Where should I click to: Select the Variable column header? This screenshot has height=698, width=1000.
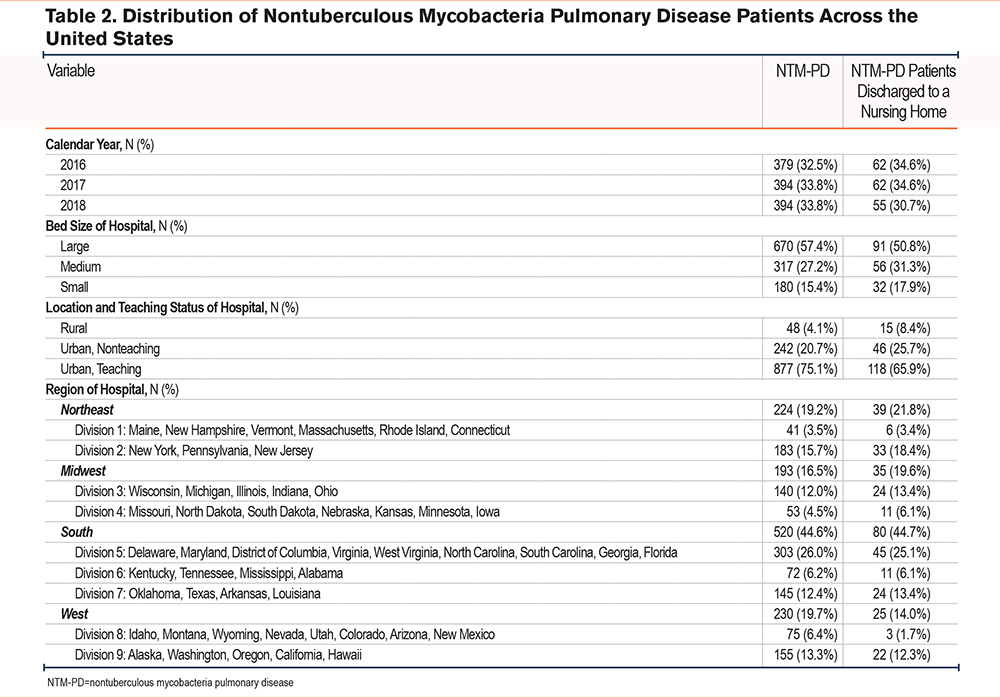[x=71, y=70]
